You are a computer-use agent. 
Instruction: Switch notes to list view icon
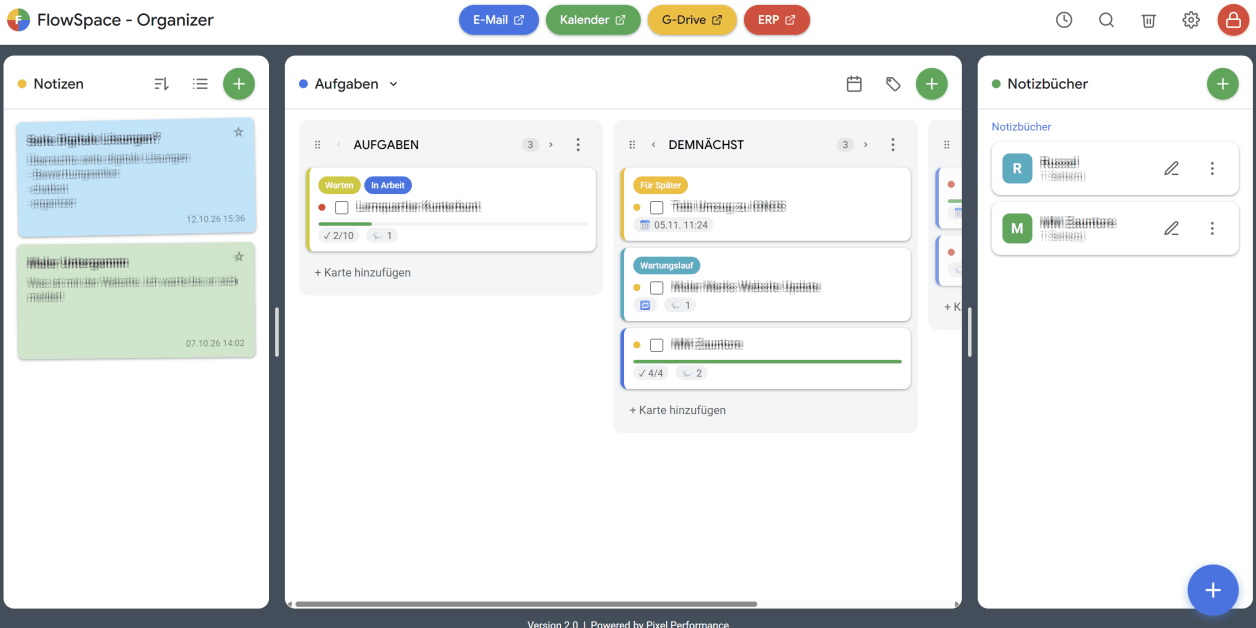click(x=200, y=84)
